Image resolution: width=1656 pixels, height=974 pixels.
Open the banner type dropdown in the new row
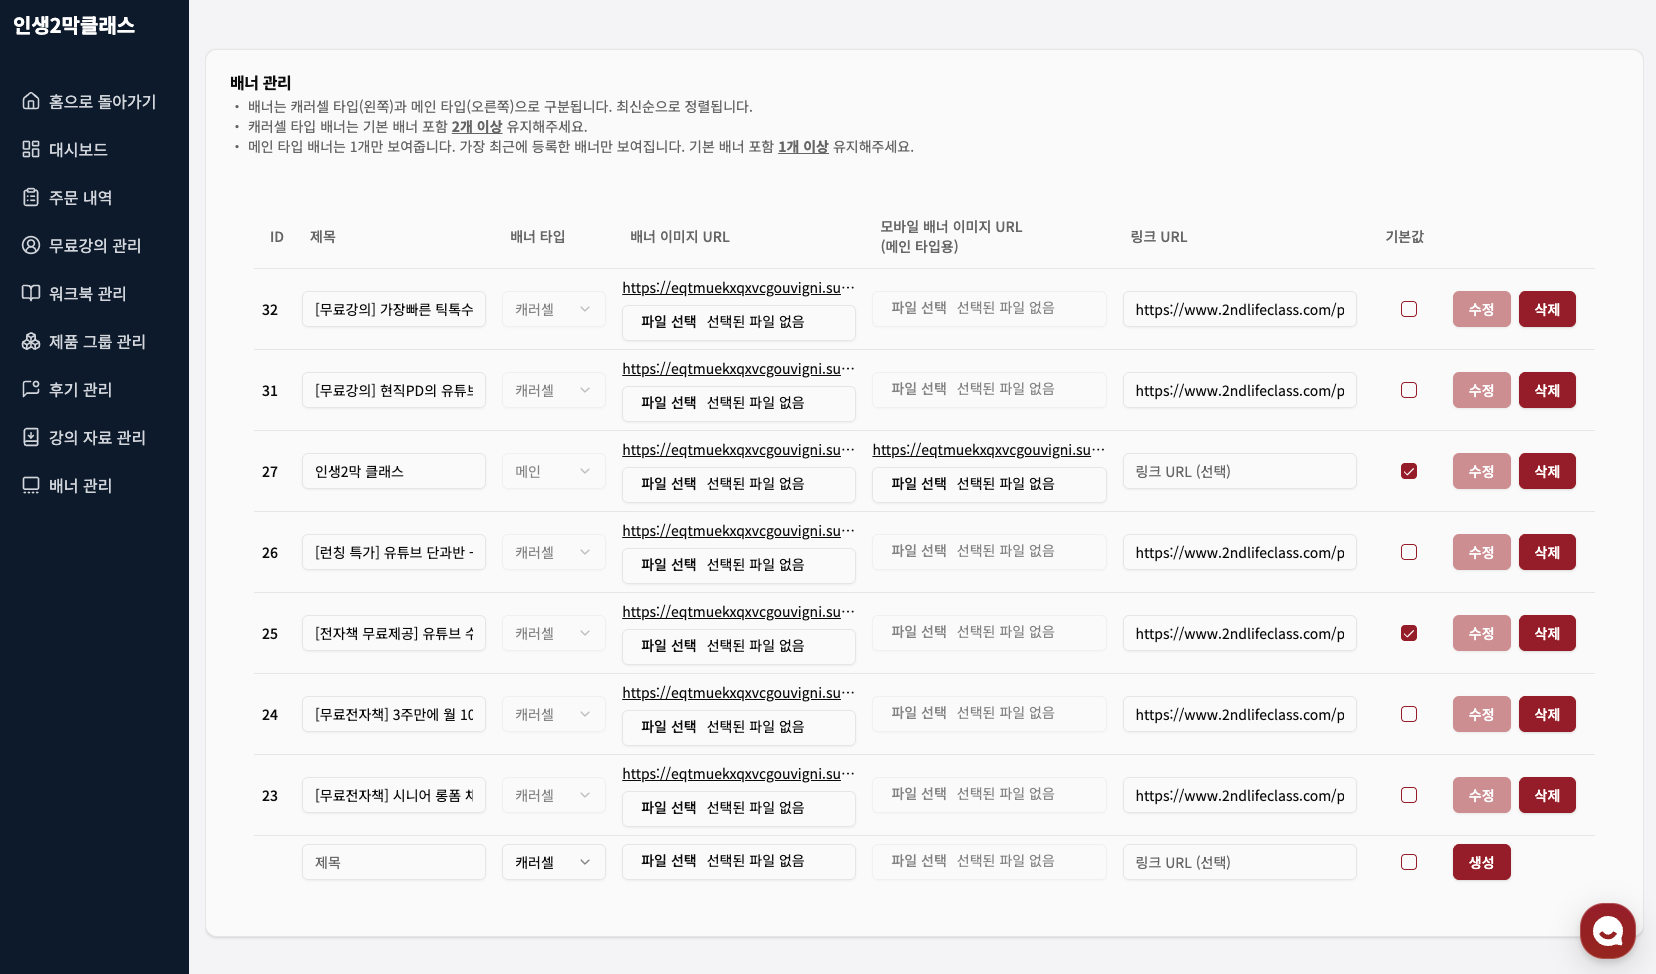click(553, 862)
